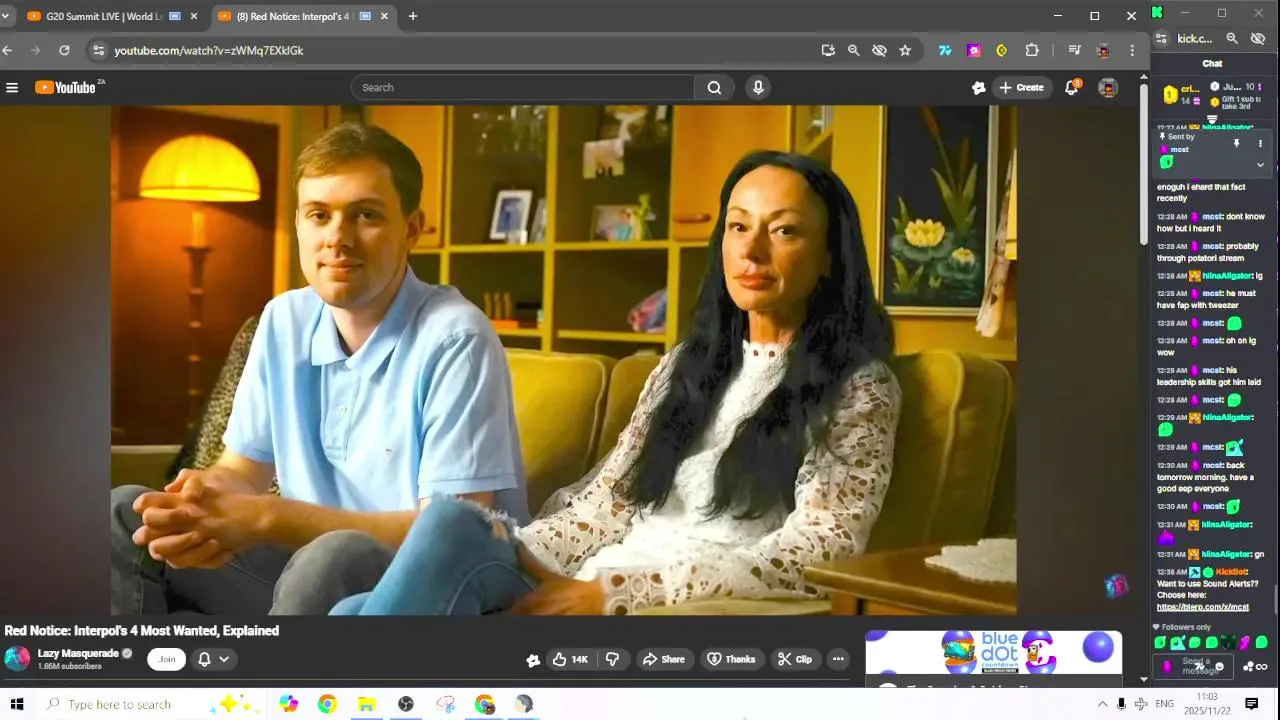Start voice search with the microphone
Viewport: 1280px width, 720px height.
758,88
